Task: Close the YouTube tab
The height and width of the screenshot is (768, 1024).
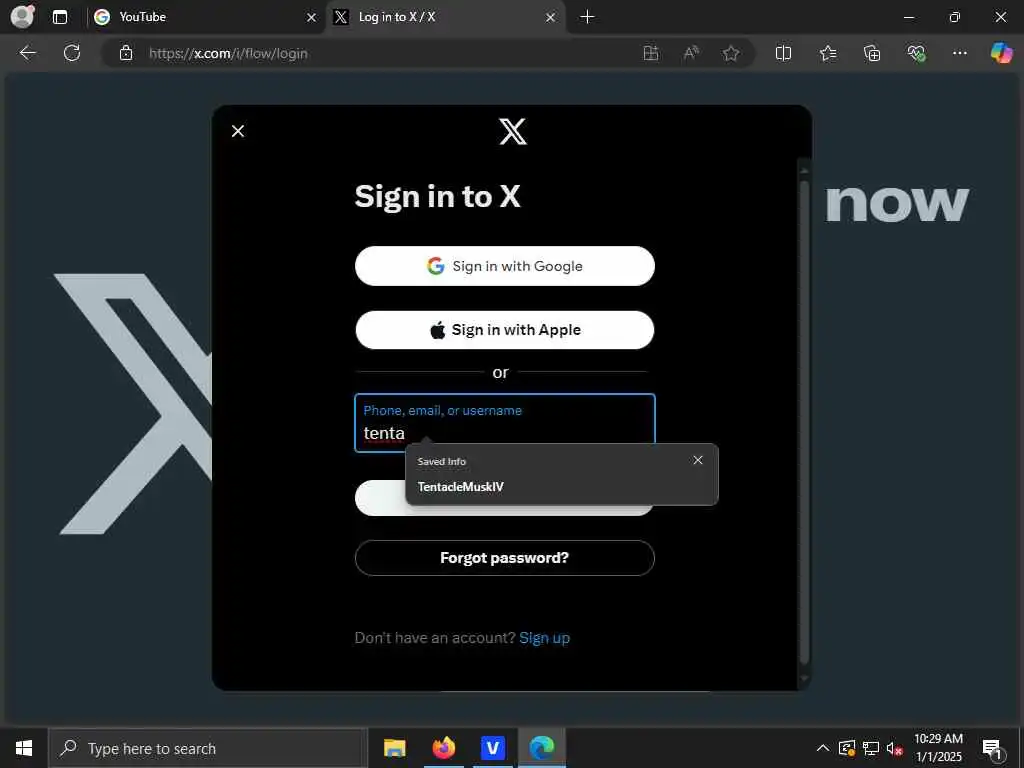Action: (x=312, y=18)
